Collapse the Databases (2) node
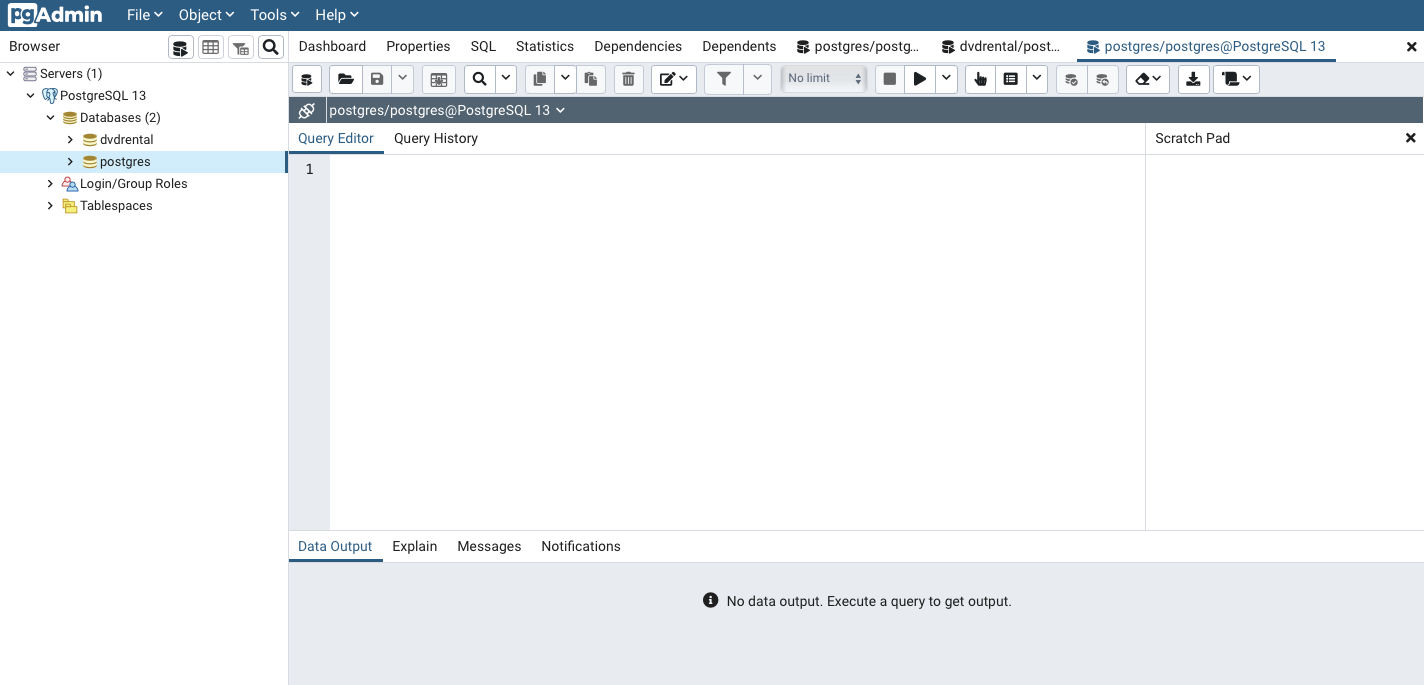Screen dimensions: 1424x685 [x=50, y=118]
